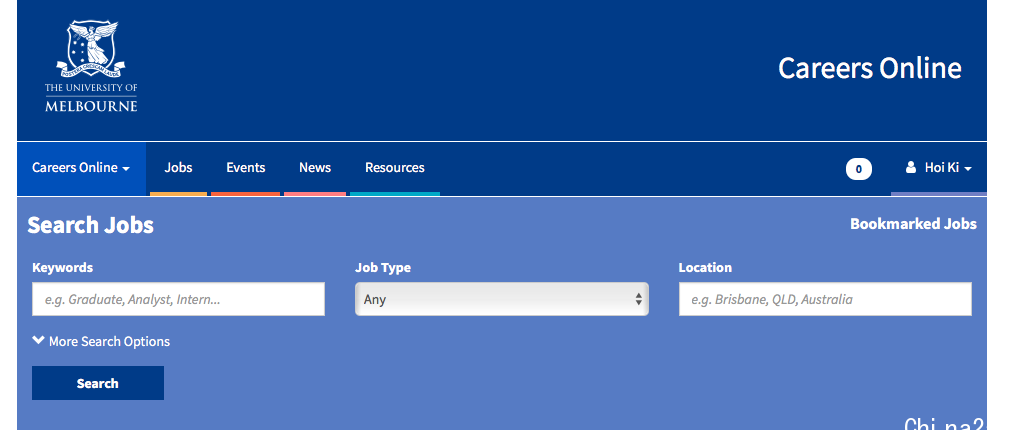Click the user profile icon beside Hoi Ki
Screen dimensions: 1015x440
point(911,168)
